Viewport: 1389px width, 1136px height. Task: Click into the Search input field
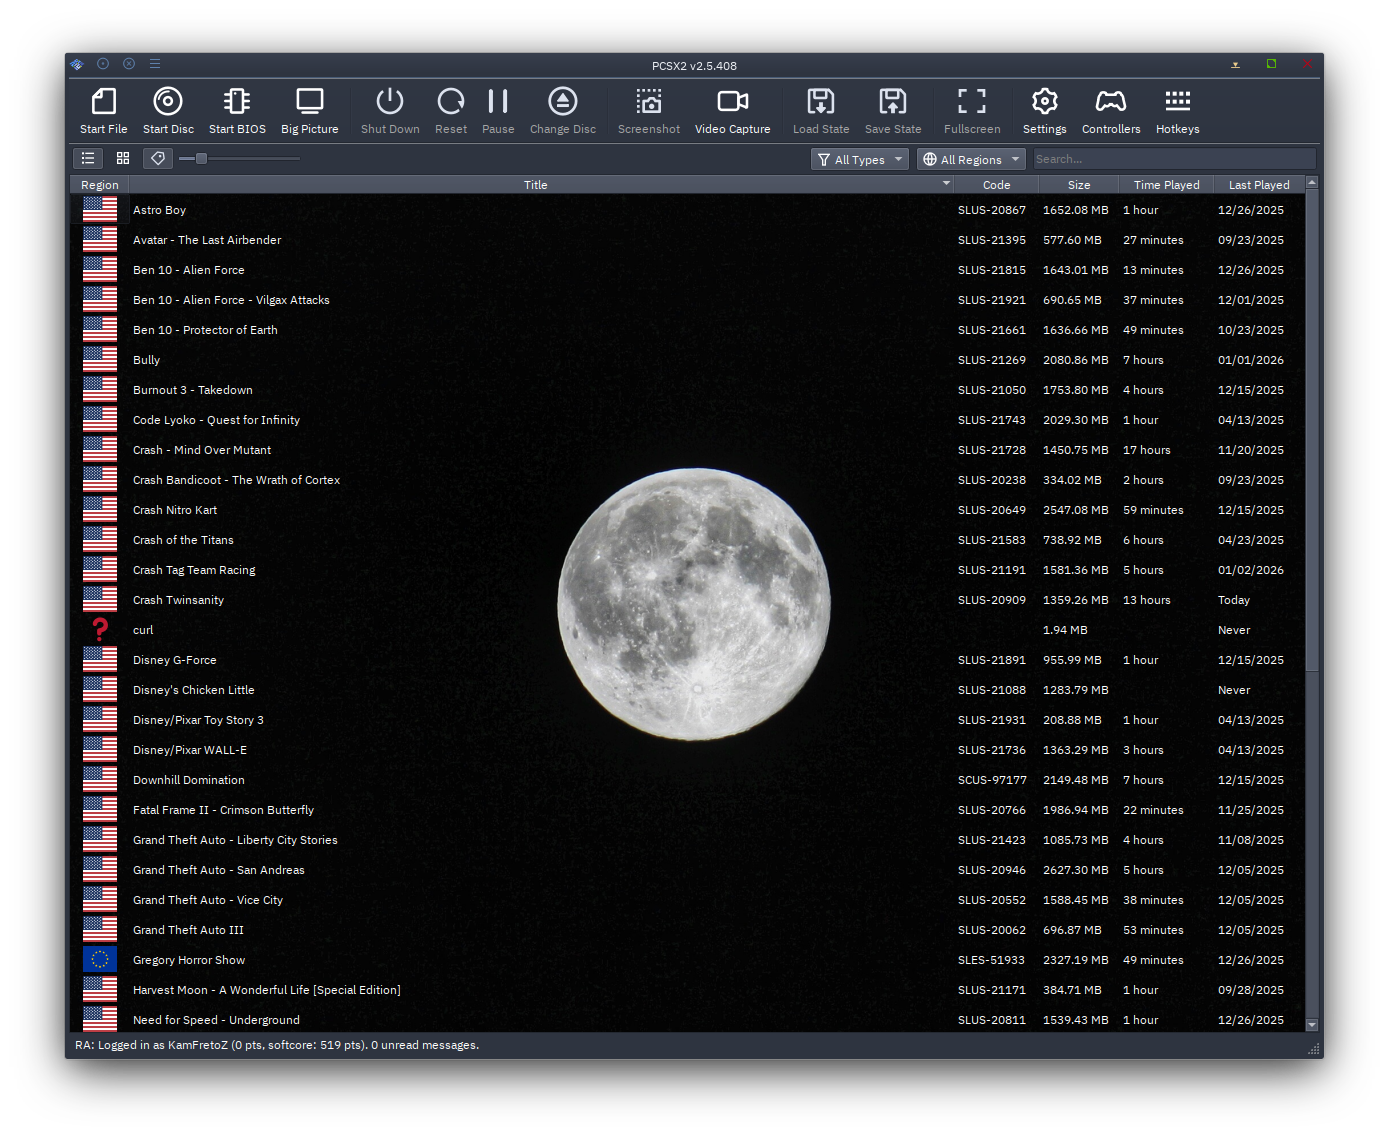pos(1172,159)
